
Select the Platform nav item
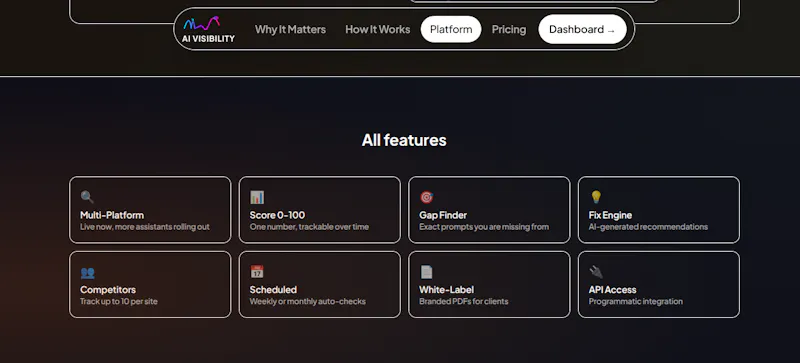[451, 29]
